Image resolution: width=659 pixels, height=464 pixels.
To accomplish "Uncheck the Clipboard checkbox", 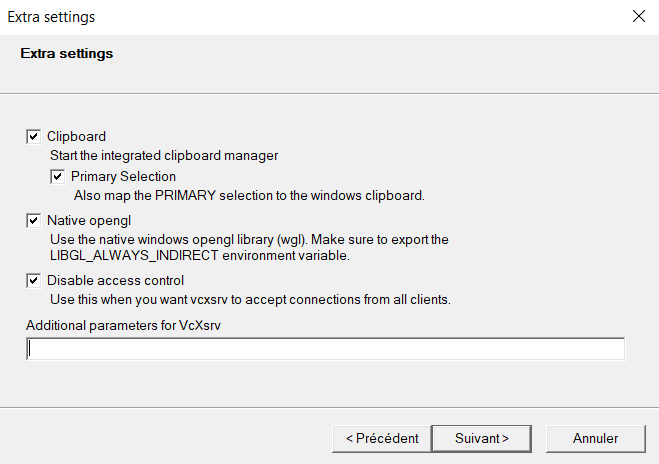I will pos(33,136).
